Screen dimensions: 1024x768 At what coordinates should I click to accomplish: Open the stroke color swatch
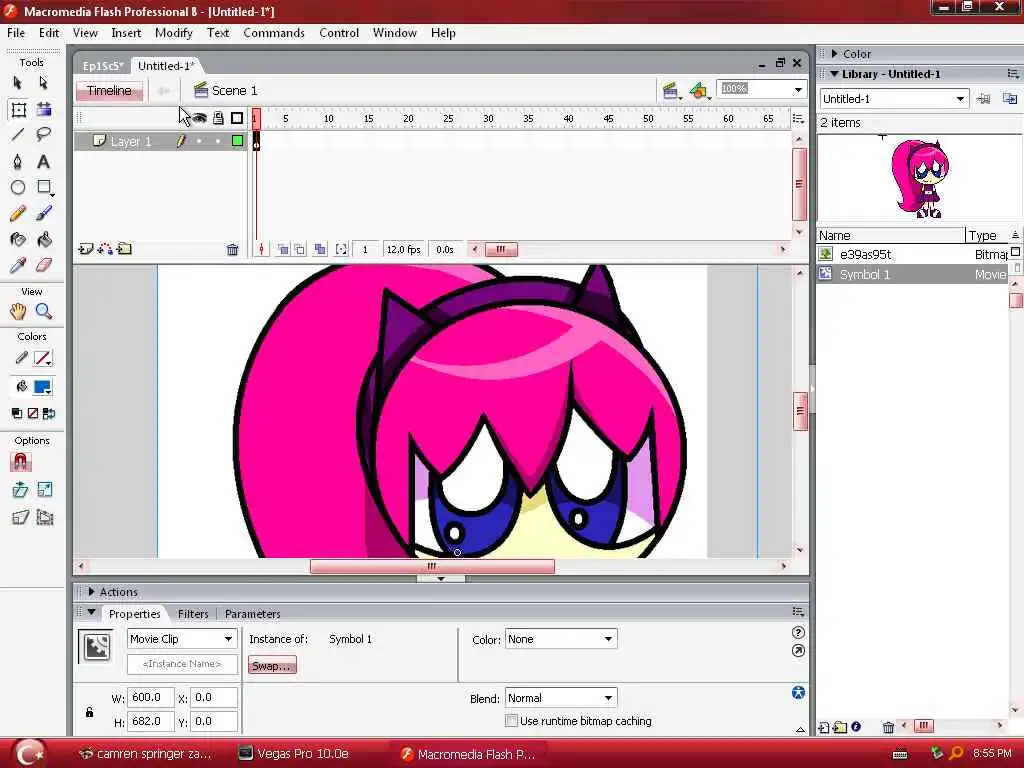point(42,358)
